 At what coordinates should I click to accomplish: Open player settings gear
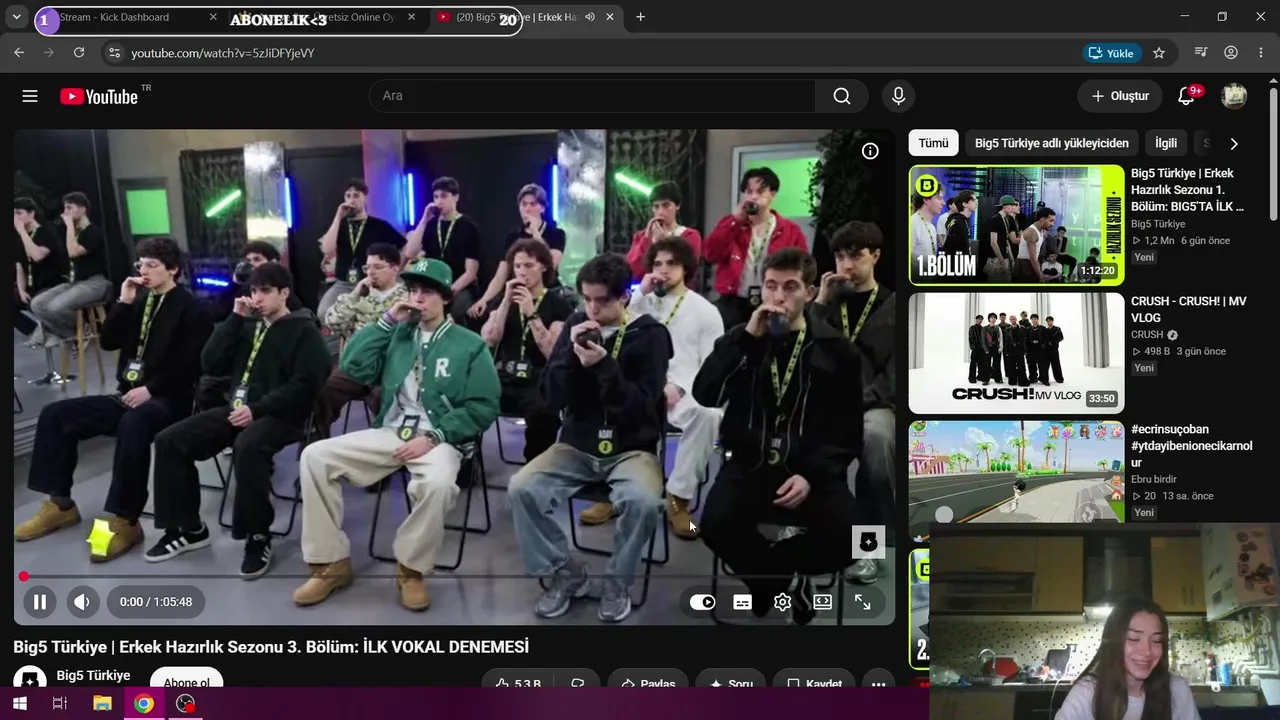click(782, 602)
